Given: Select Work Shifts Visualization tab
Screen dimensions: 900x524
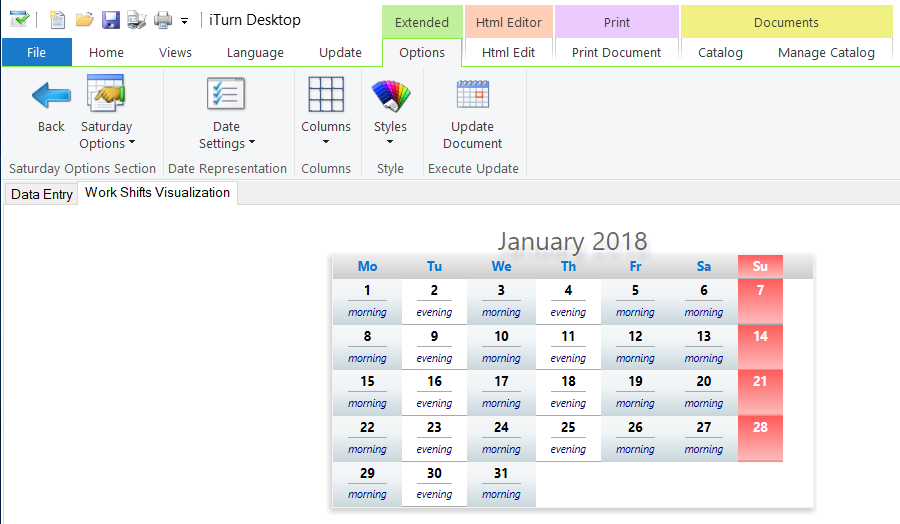Looking at the screenshot, I should tap(157, 193).
